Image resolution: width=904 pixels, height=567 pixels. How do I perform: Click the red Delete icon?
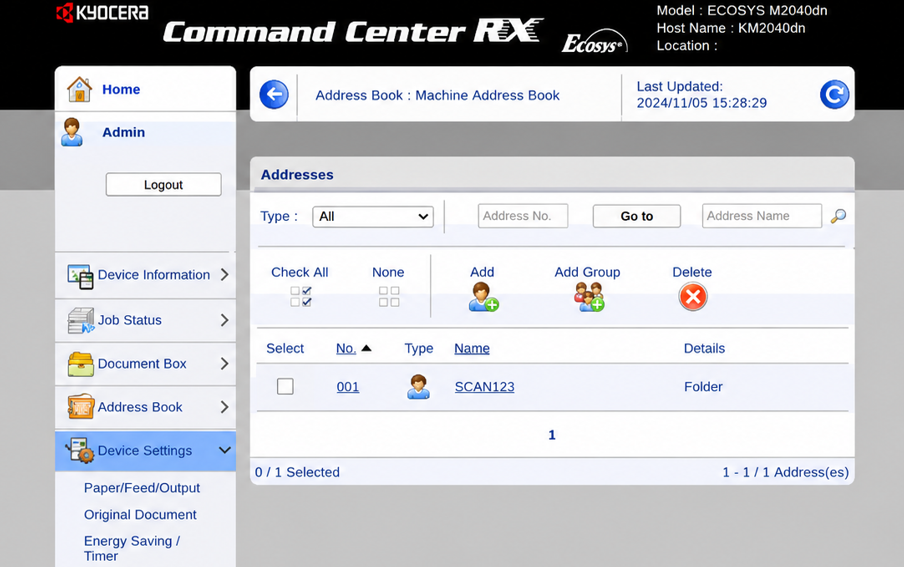[x=693, y=297]
